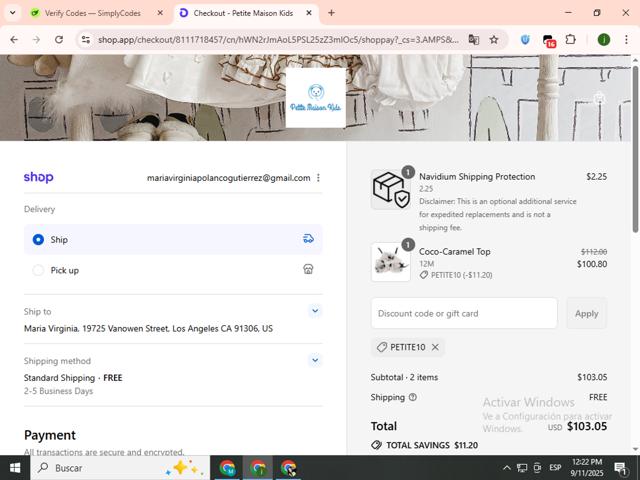Screen dimensions: 640x480
Task: Select the Checkout Petite Maison Kids tab
Action: [243, 13]
